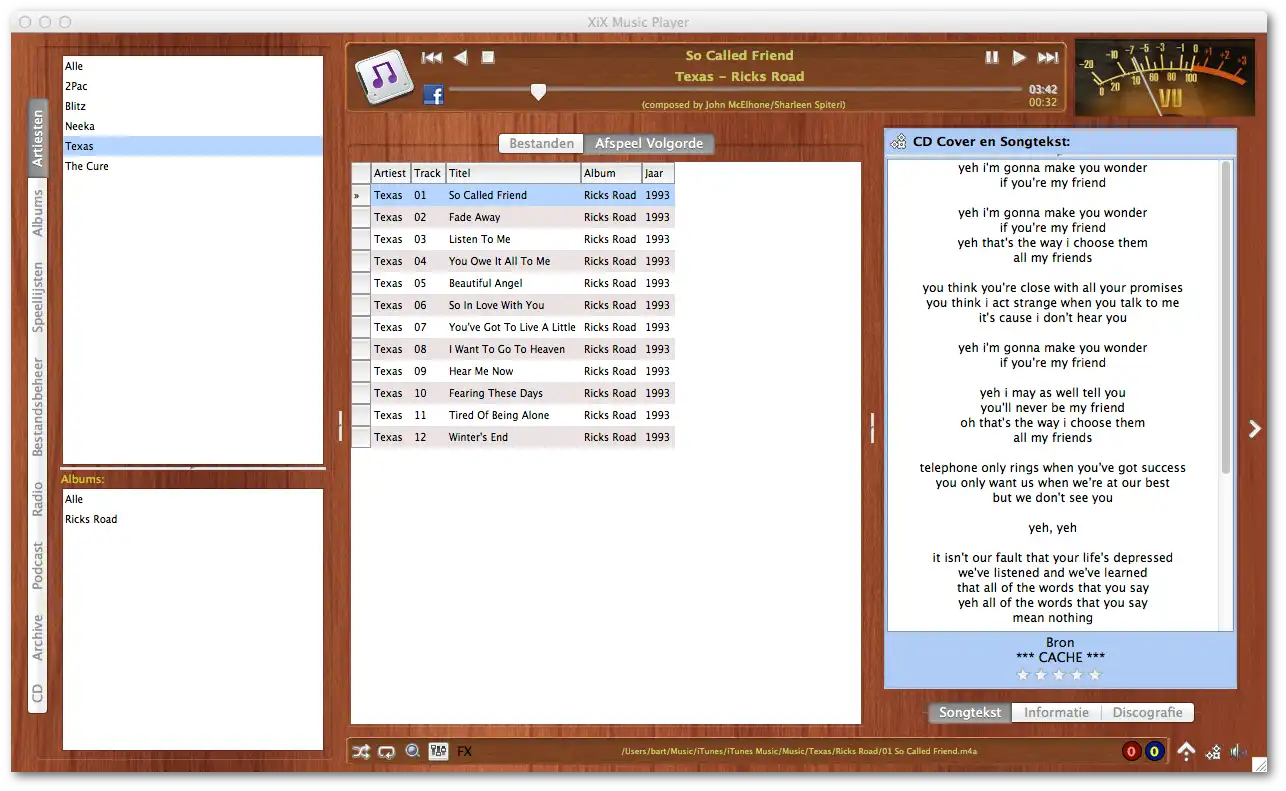Skip to the next track
Viewport: 1286px width, 791px height.
point(1048,58)
